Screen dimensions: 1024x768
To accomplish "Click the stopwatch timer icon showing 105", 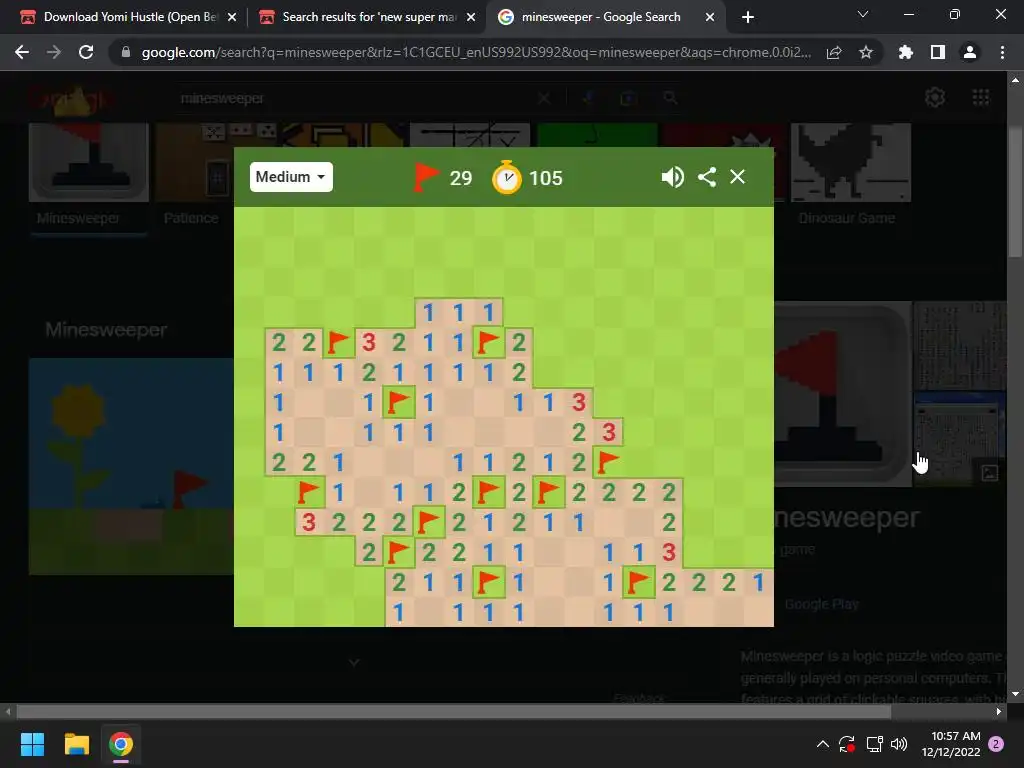I will [507, 178].
